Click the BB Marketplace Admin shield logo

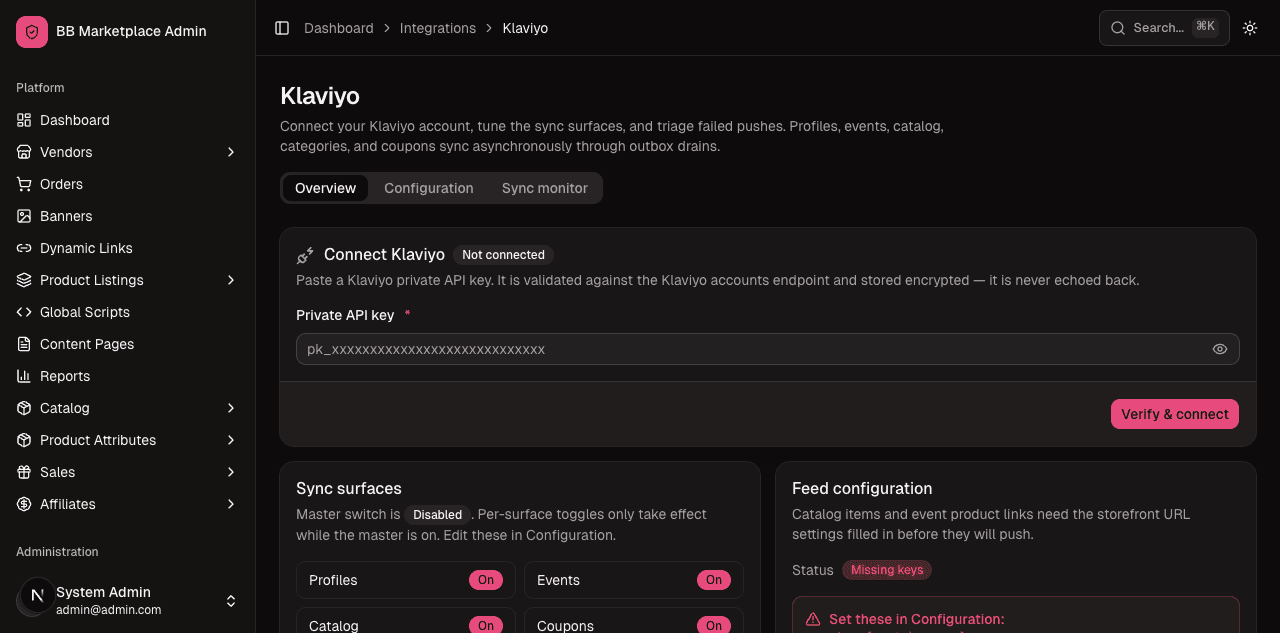pos(32,32)
